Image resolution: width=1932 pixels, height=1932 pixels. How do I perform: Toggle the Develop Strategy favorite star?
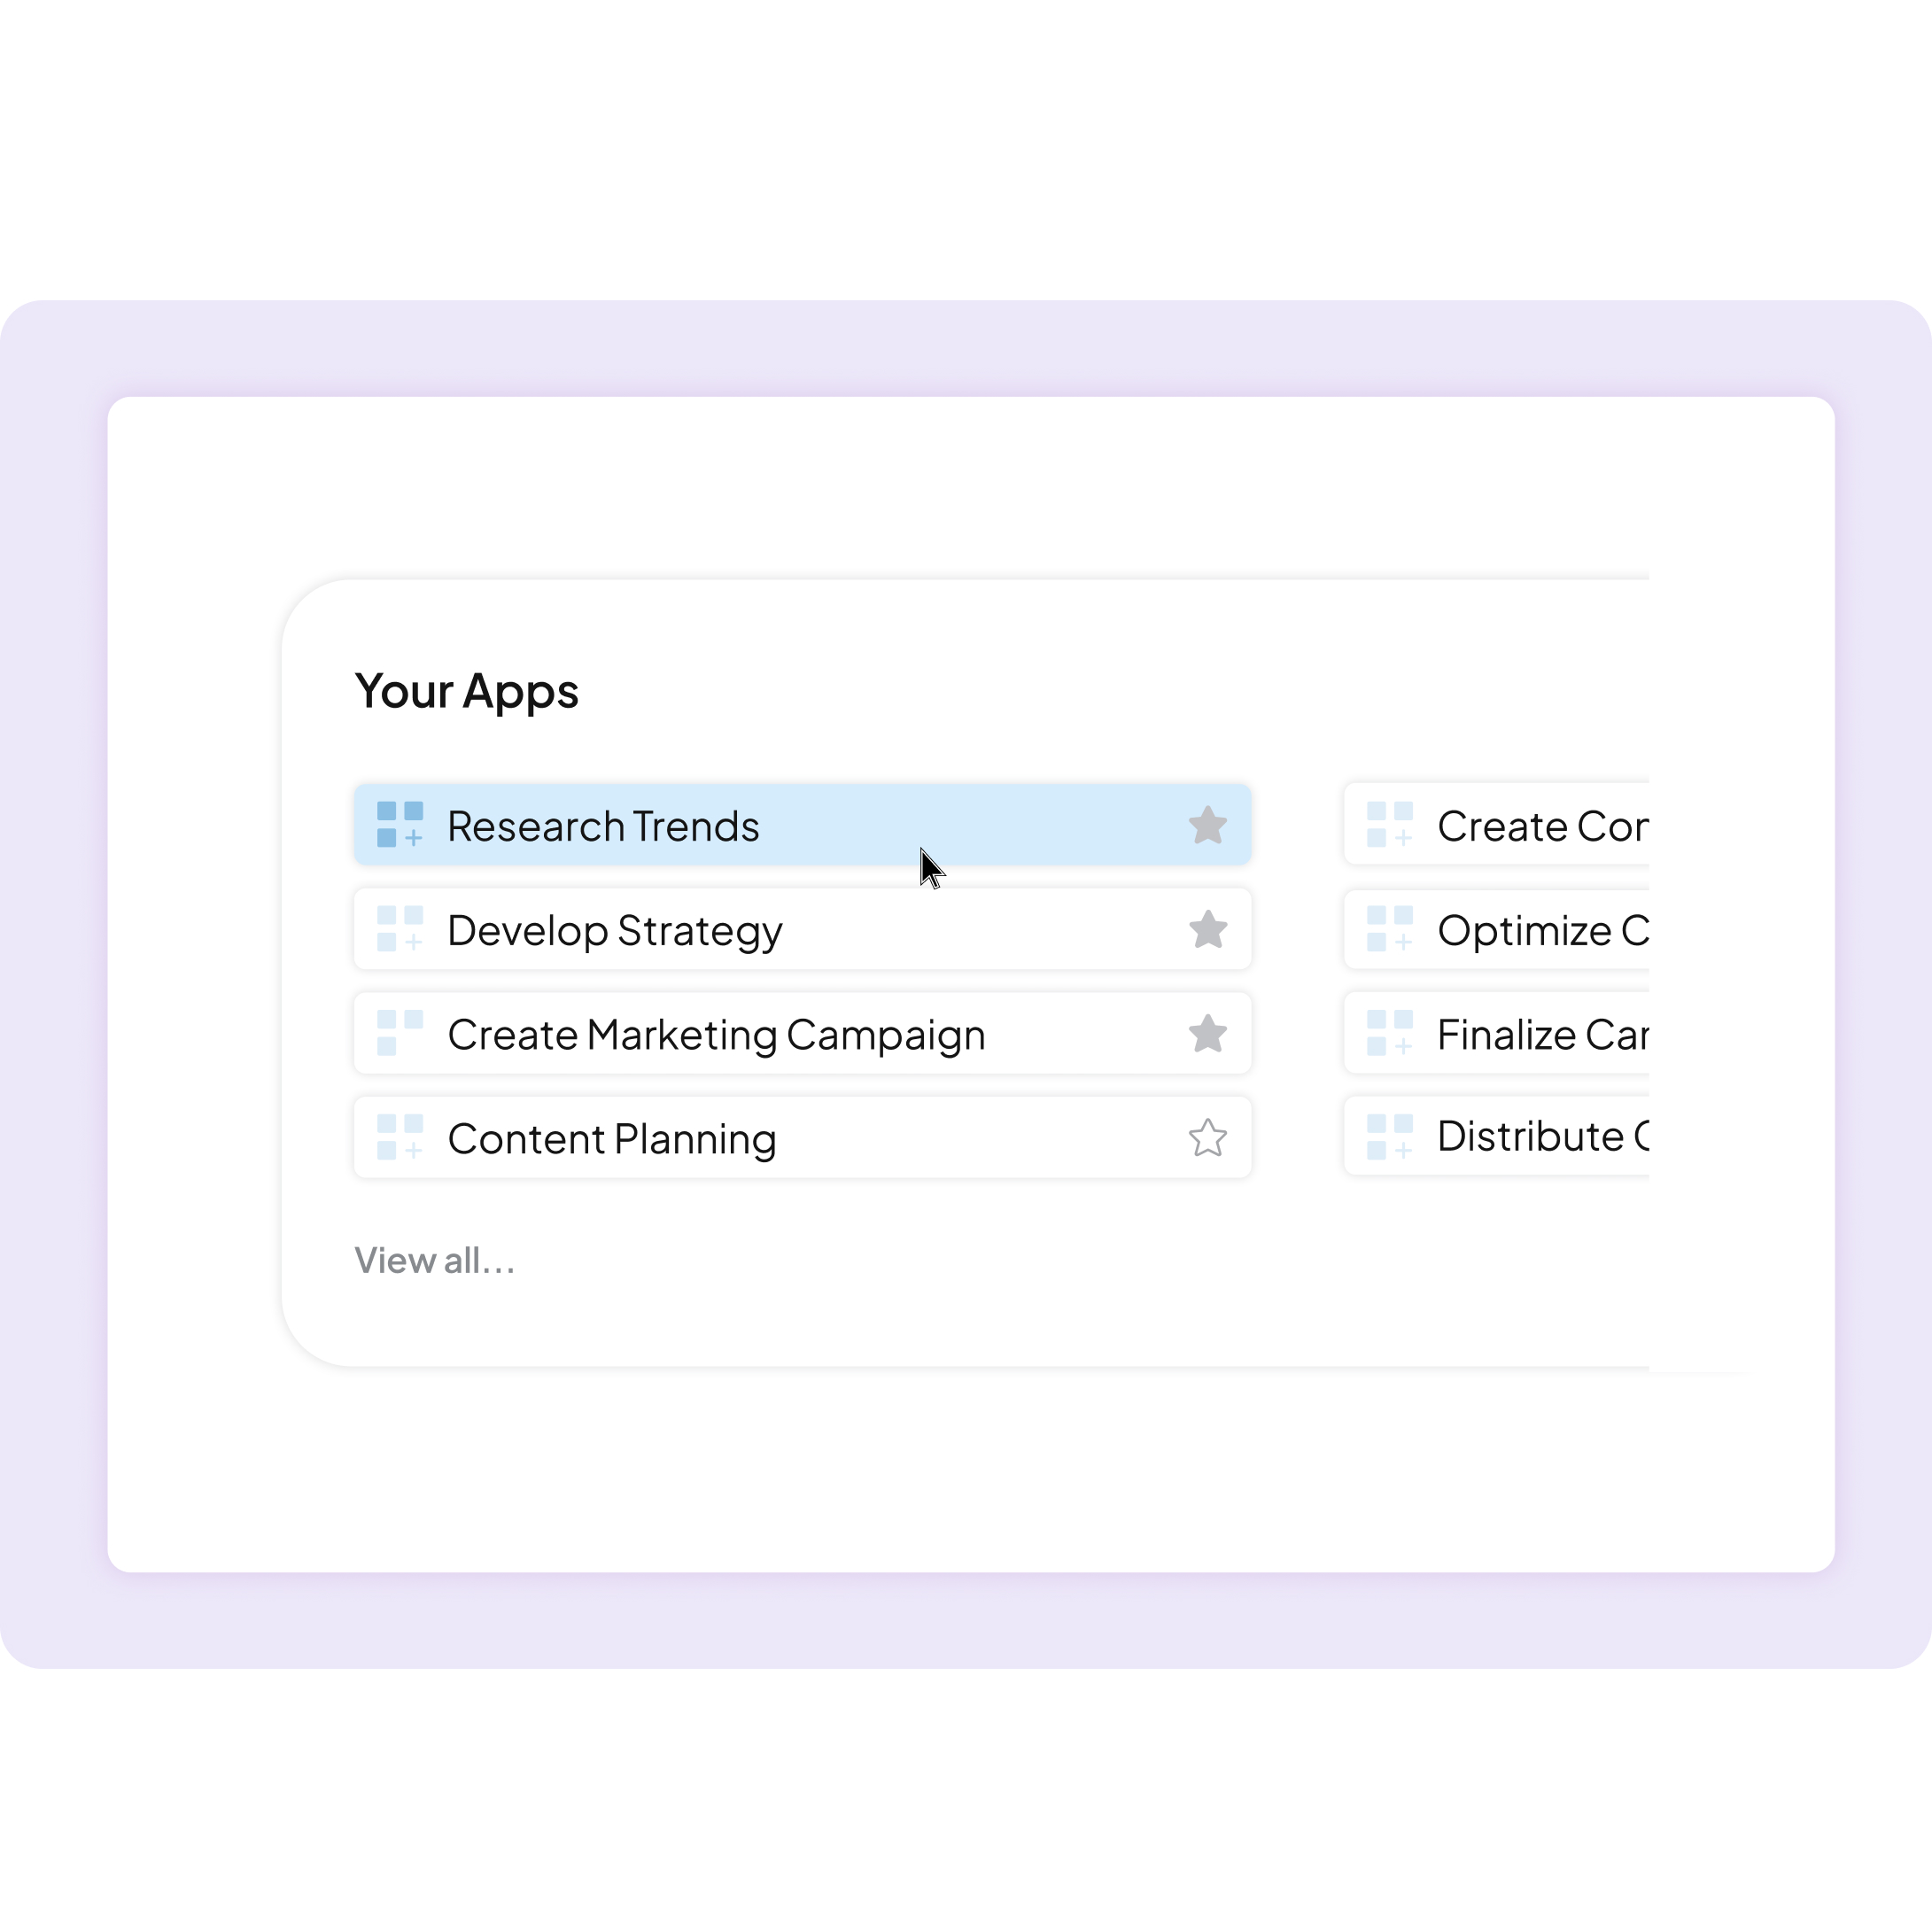(1208, 929)
